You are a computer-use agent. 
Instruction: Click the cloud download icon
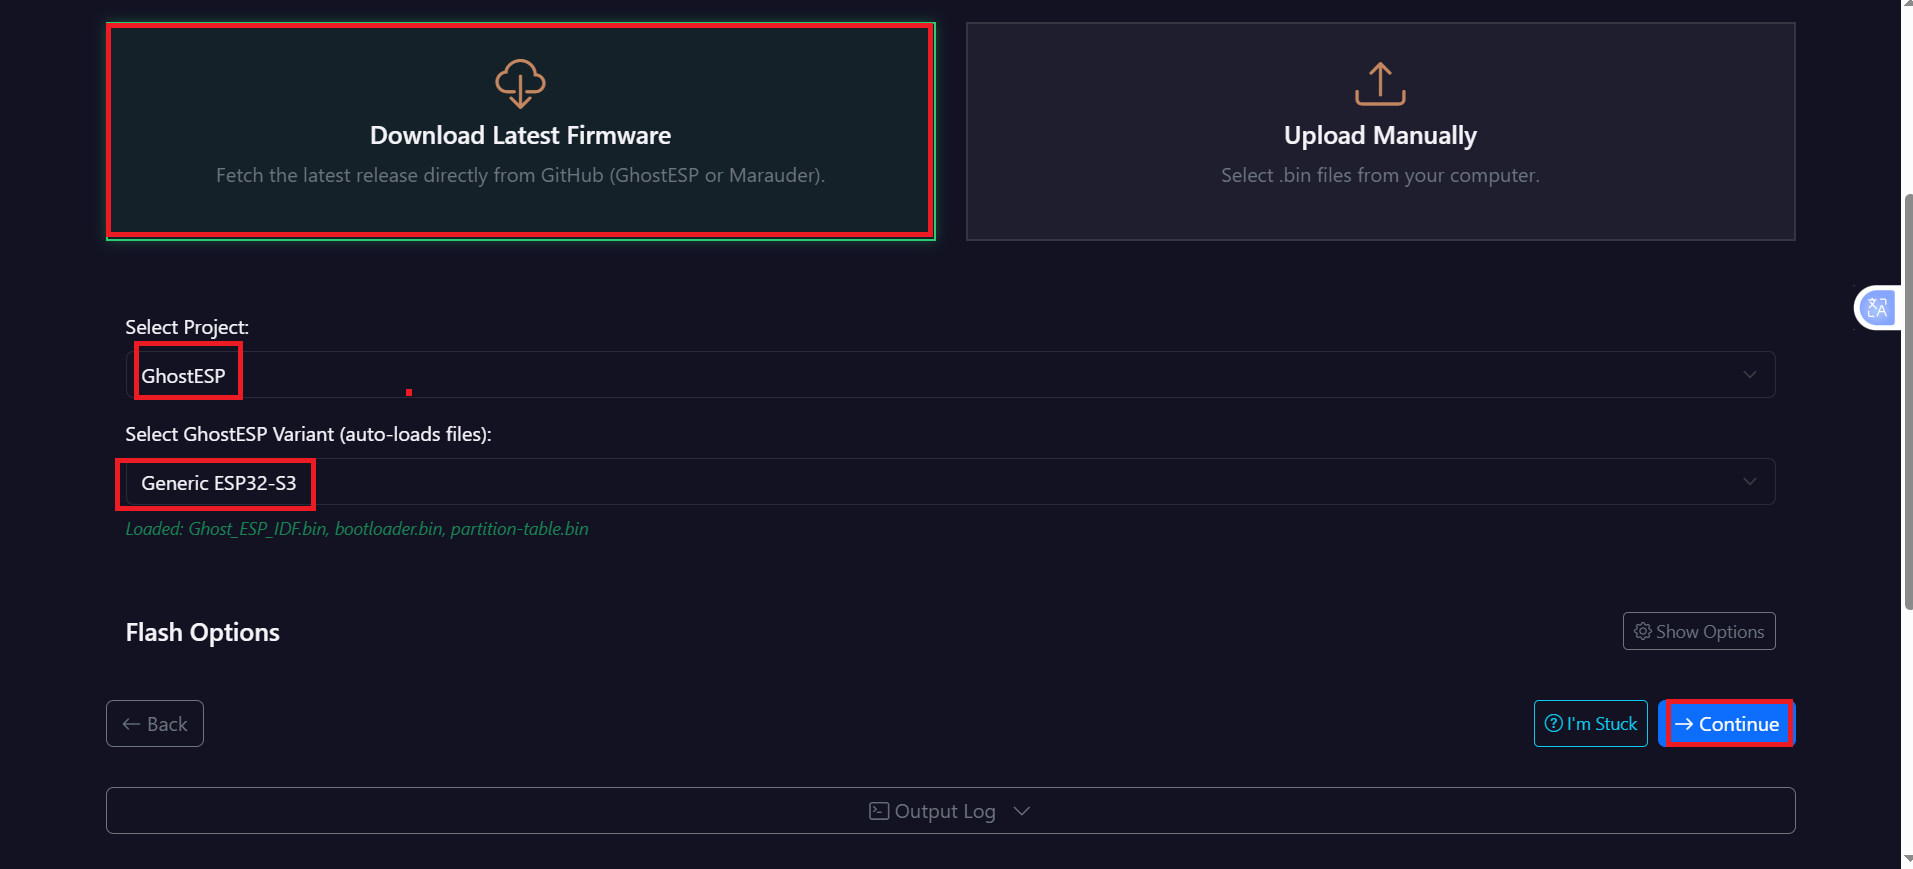point(520,83)
